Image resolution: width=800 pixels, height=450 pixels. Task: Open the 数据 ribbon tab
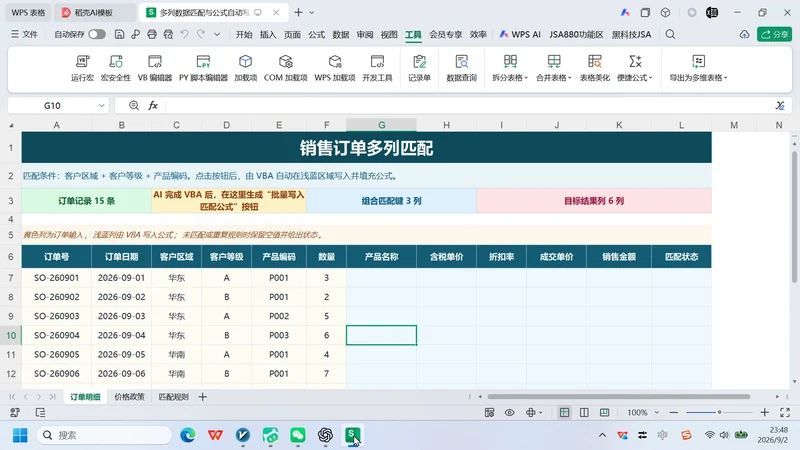click(x=340, y=34)
